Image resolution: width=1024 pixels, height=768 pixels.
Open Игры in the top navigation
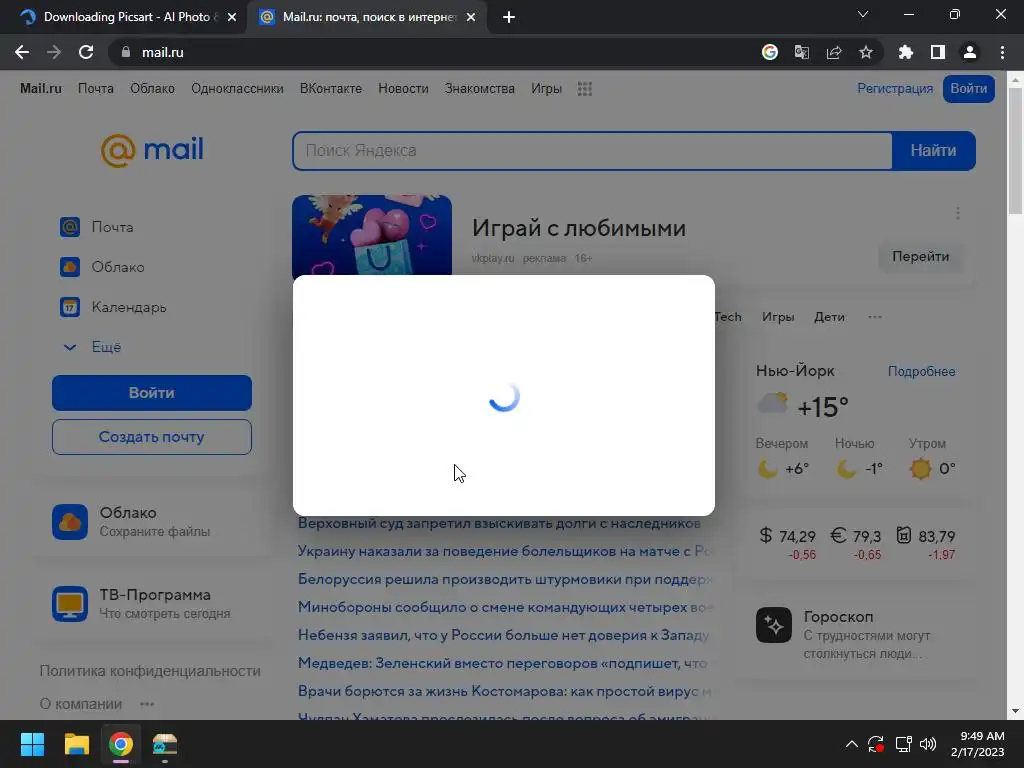point(546,88)
